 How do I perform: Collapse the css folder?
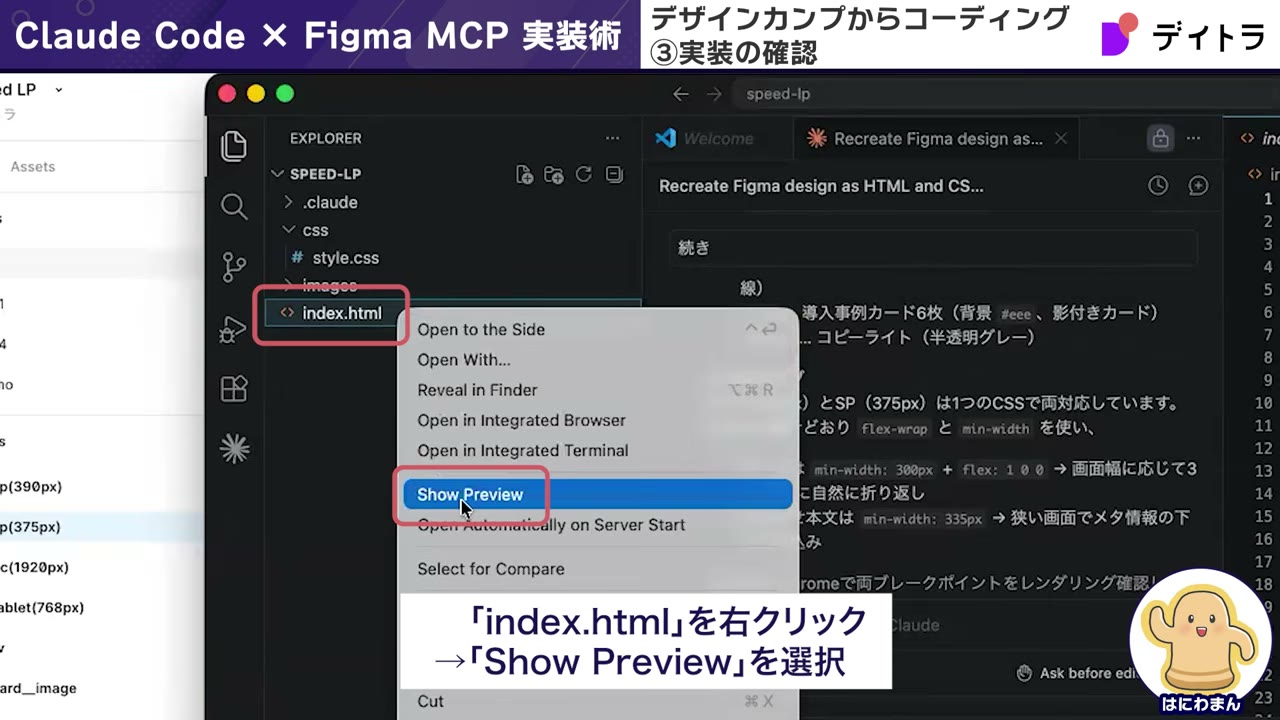(x=289, y=230)
